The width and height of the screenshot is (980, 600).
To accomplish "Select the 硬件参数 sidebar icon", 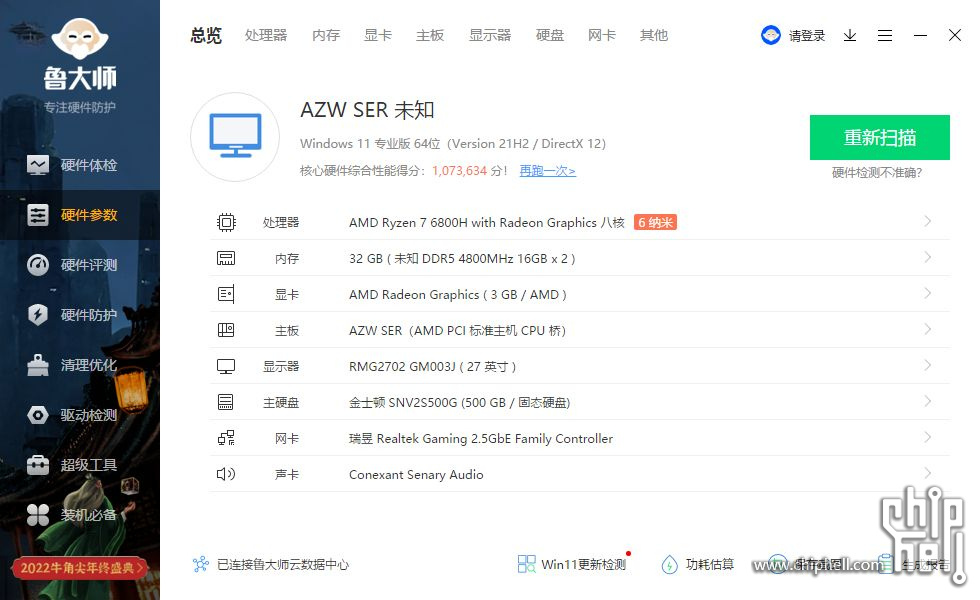I will coord(38,215).
